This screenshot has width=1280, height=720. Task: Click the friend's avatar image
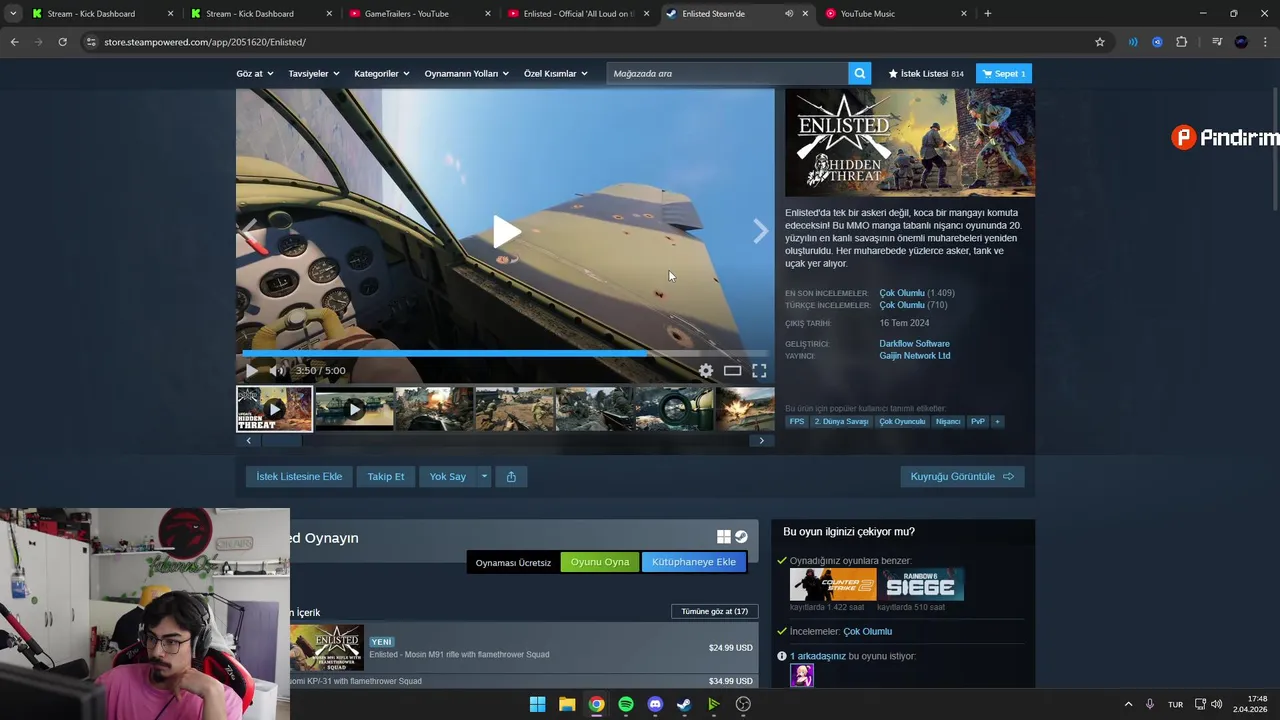pyautogui.click(x=802, y=676)
